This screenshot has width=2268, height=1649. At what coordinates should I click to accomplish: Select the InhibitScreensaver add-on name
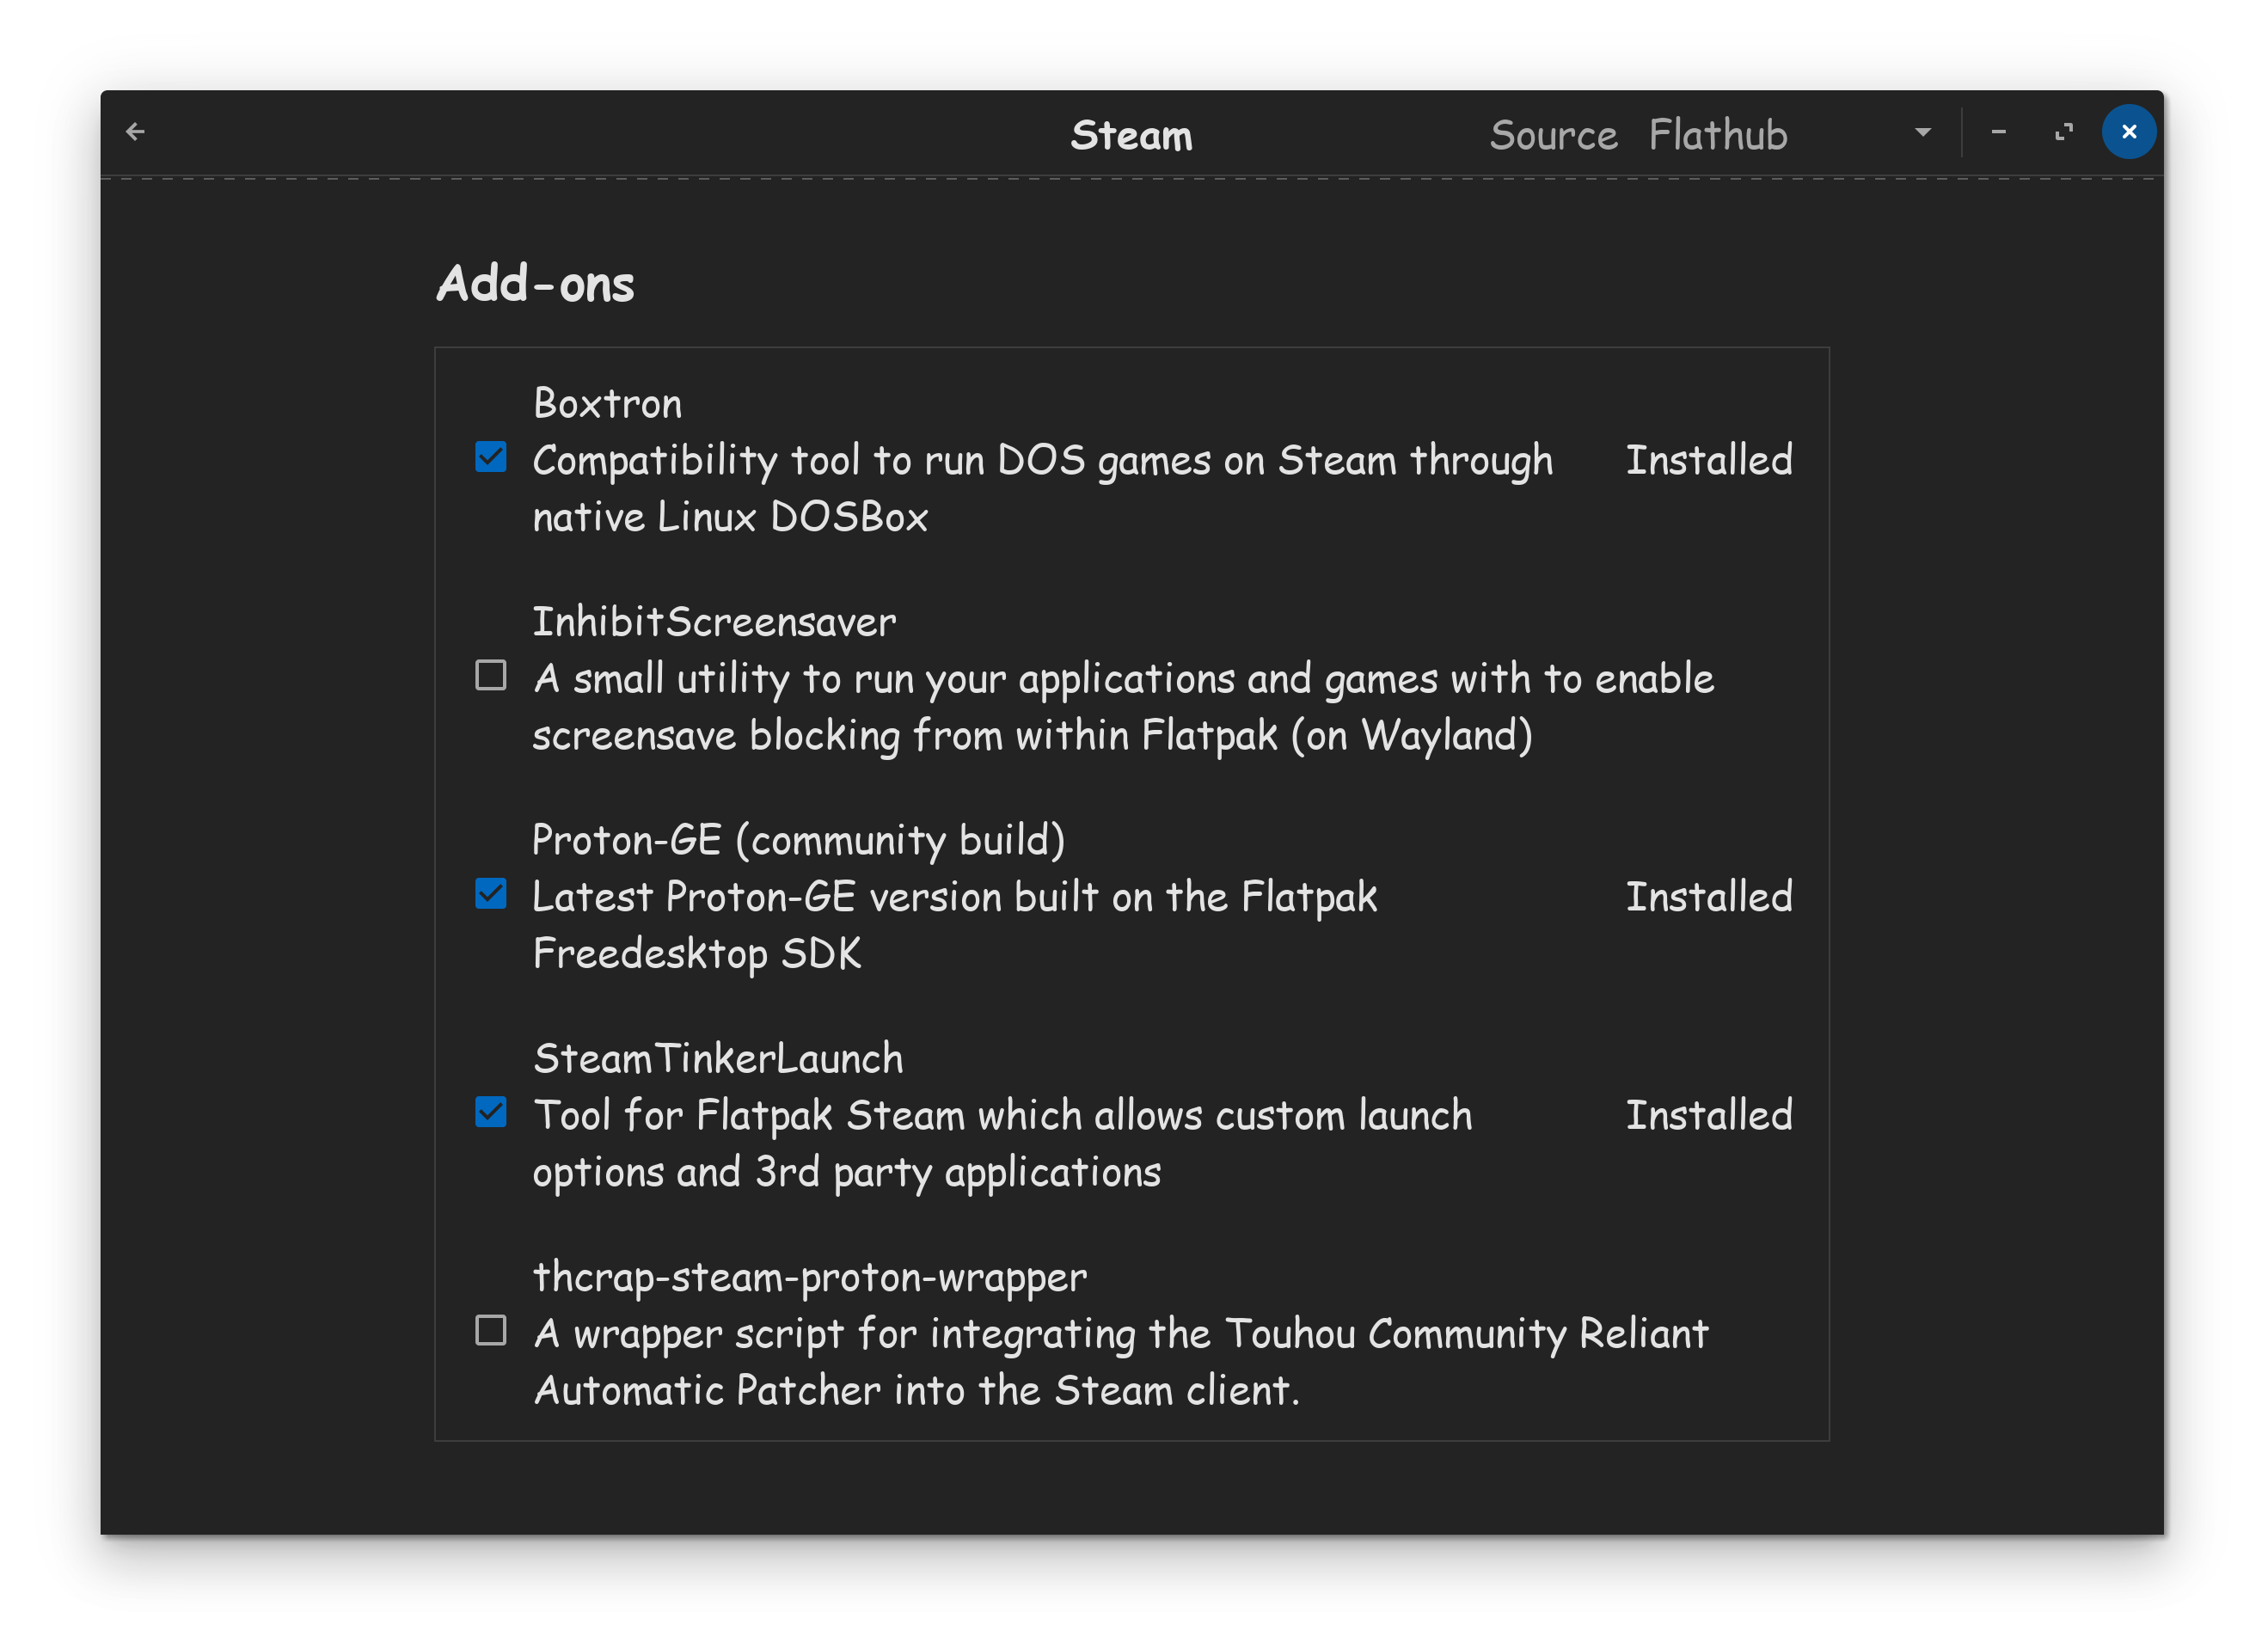[x=714, y=622]
